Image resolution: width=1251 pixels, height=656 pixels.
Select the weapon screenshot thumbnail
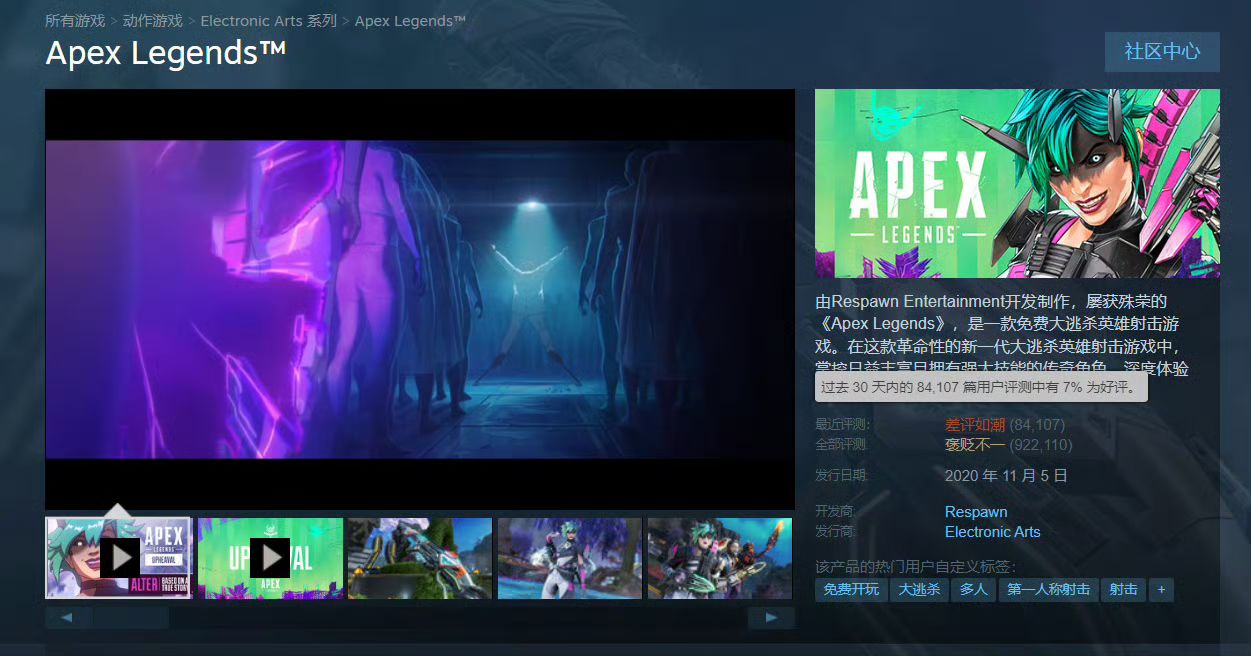420,557
